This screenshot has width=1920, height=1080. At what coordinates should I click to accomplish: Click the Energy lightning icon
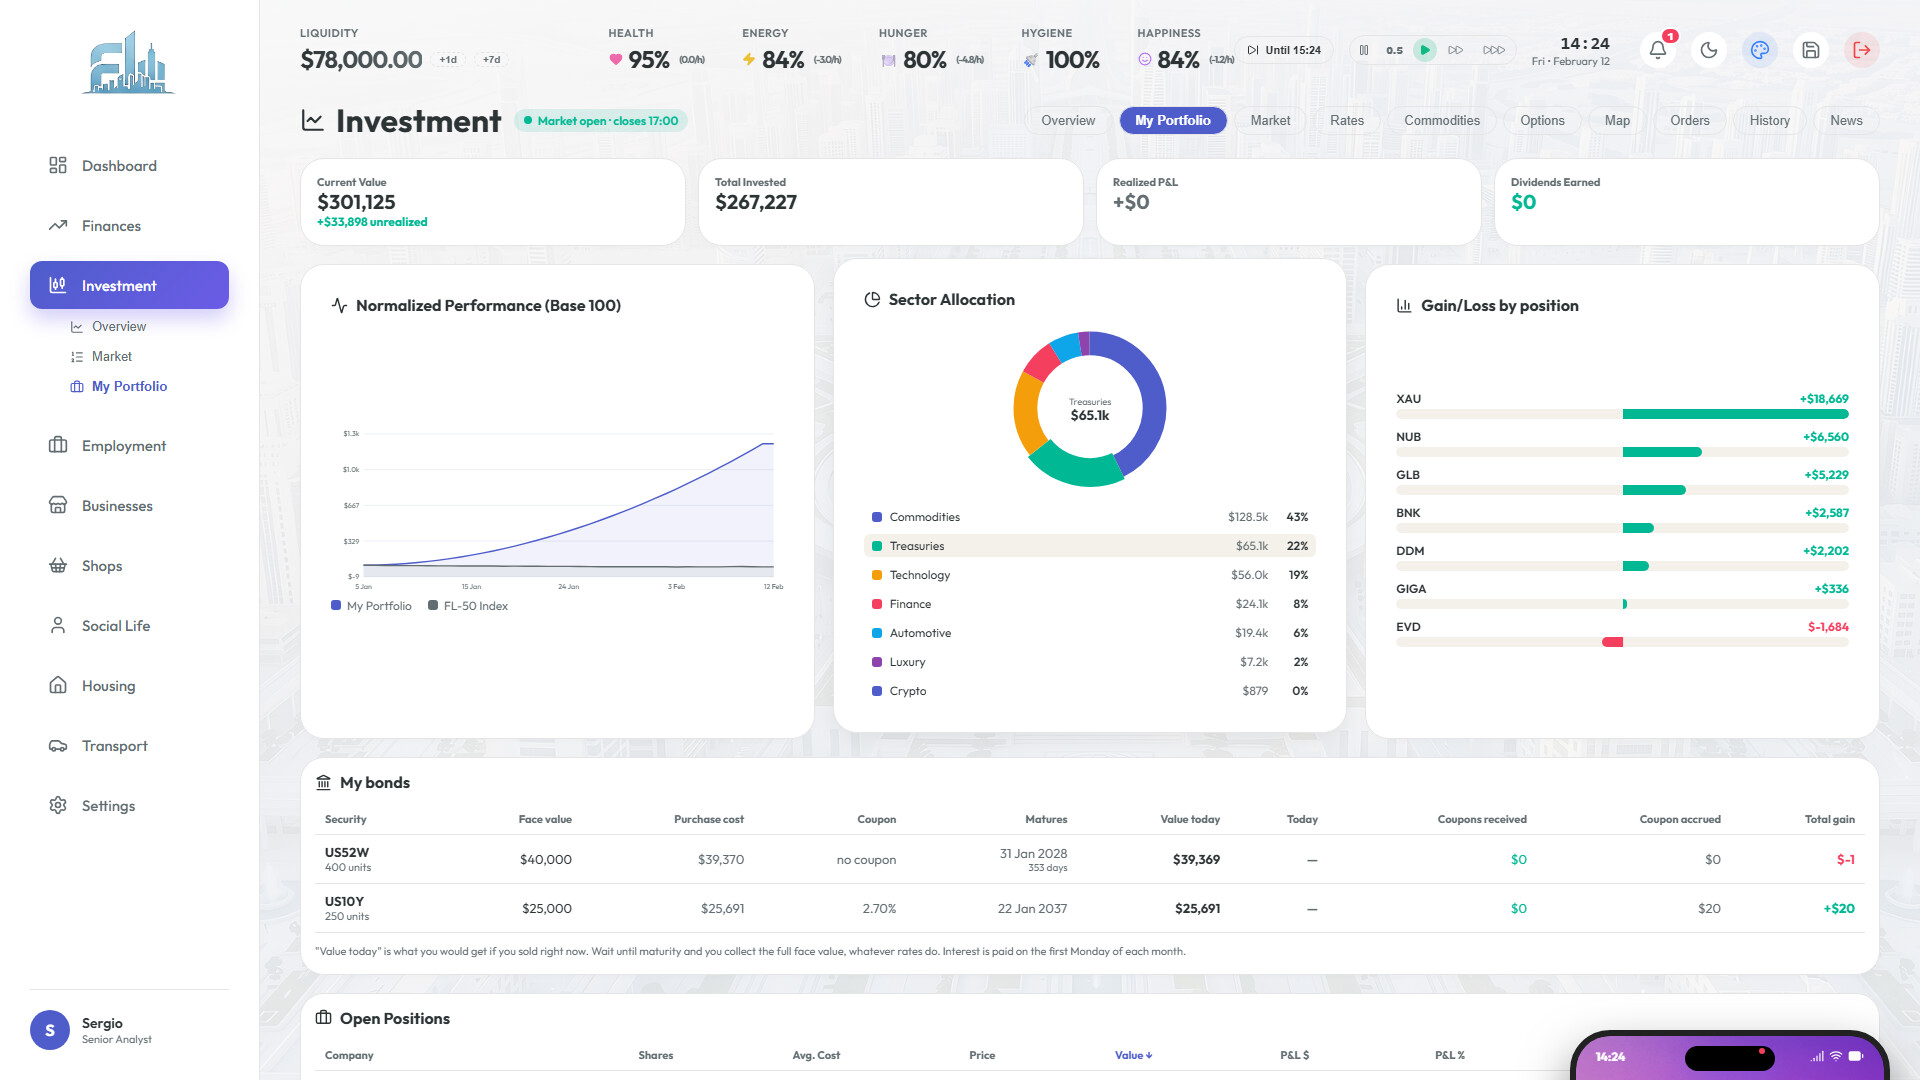click(x=749, y=60)
